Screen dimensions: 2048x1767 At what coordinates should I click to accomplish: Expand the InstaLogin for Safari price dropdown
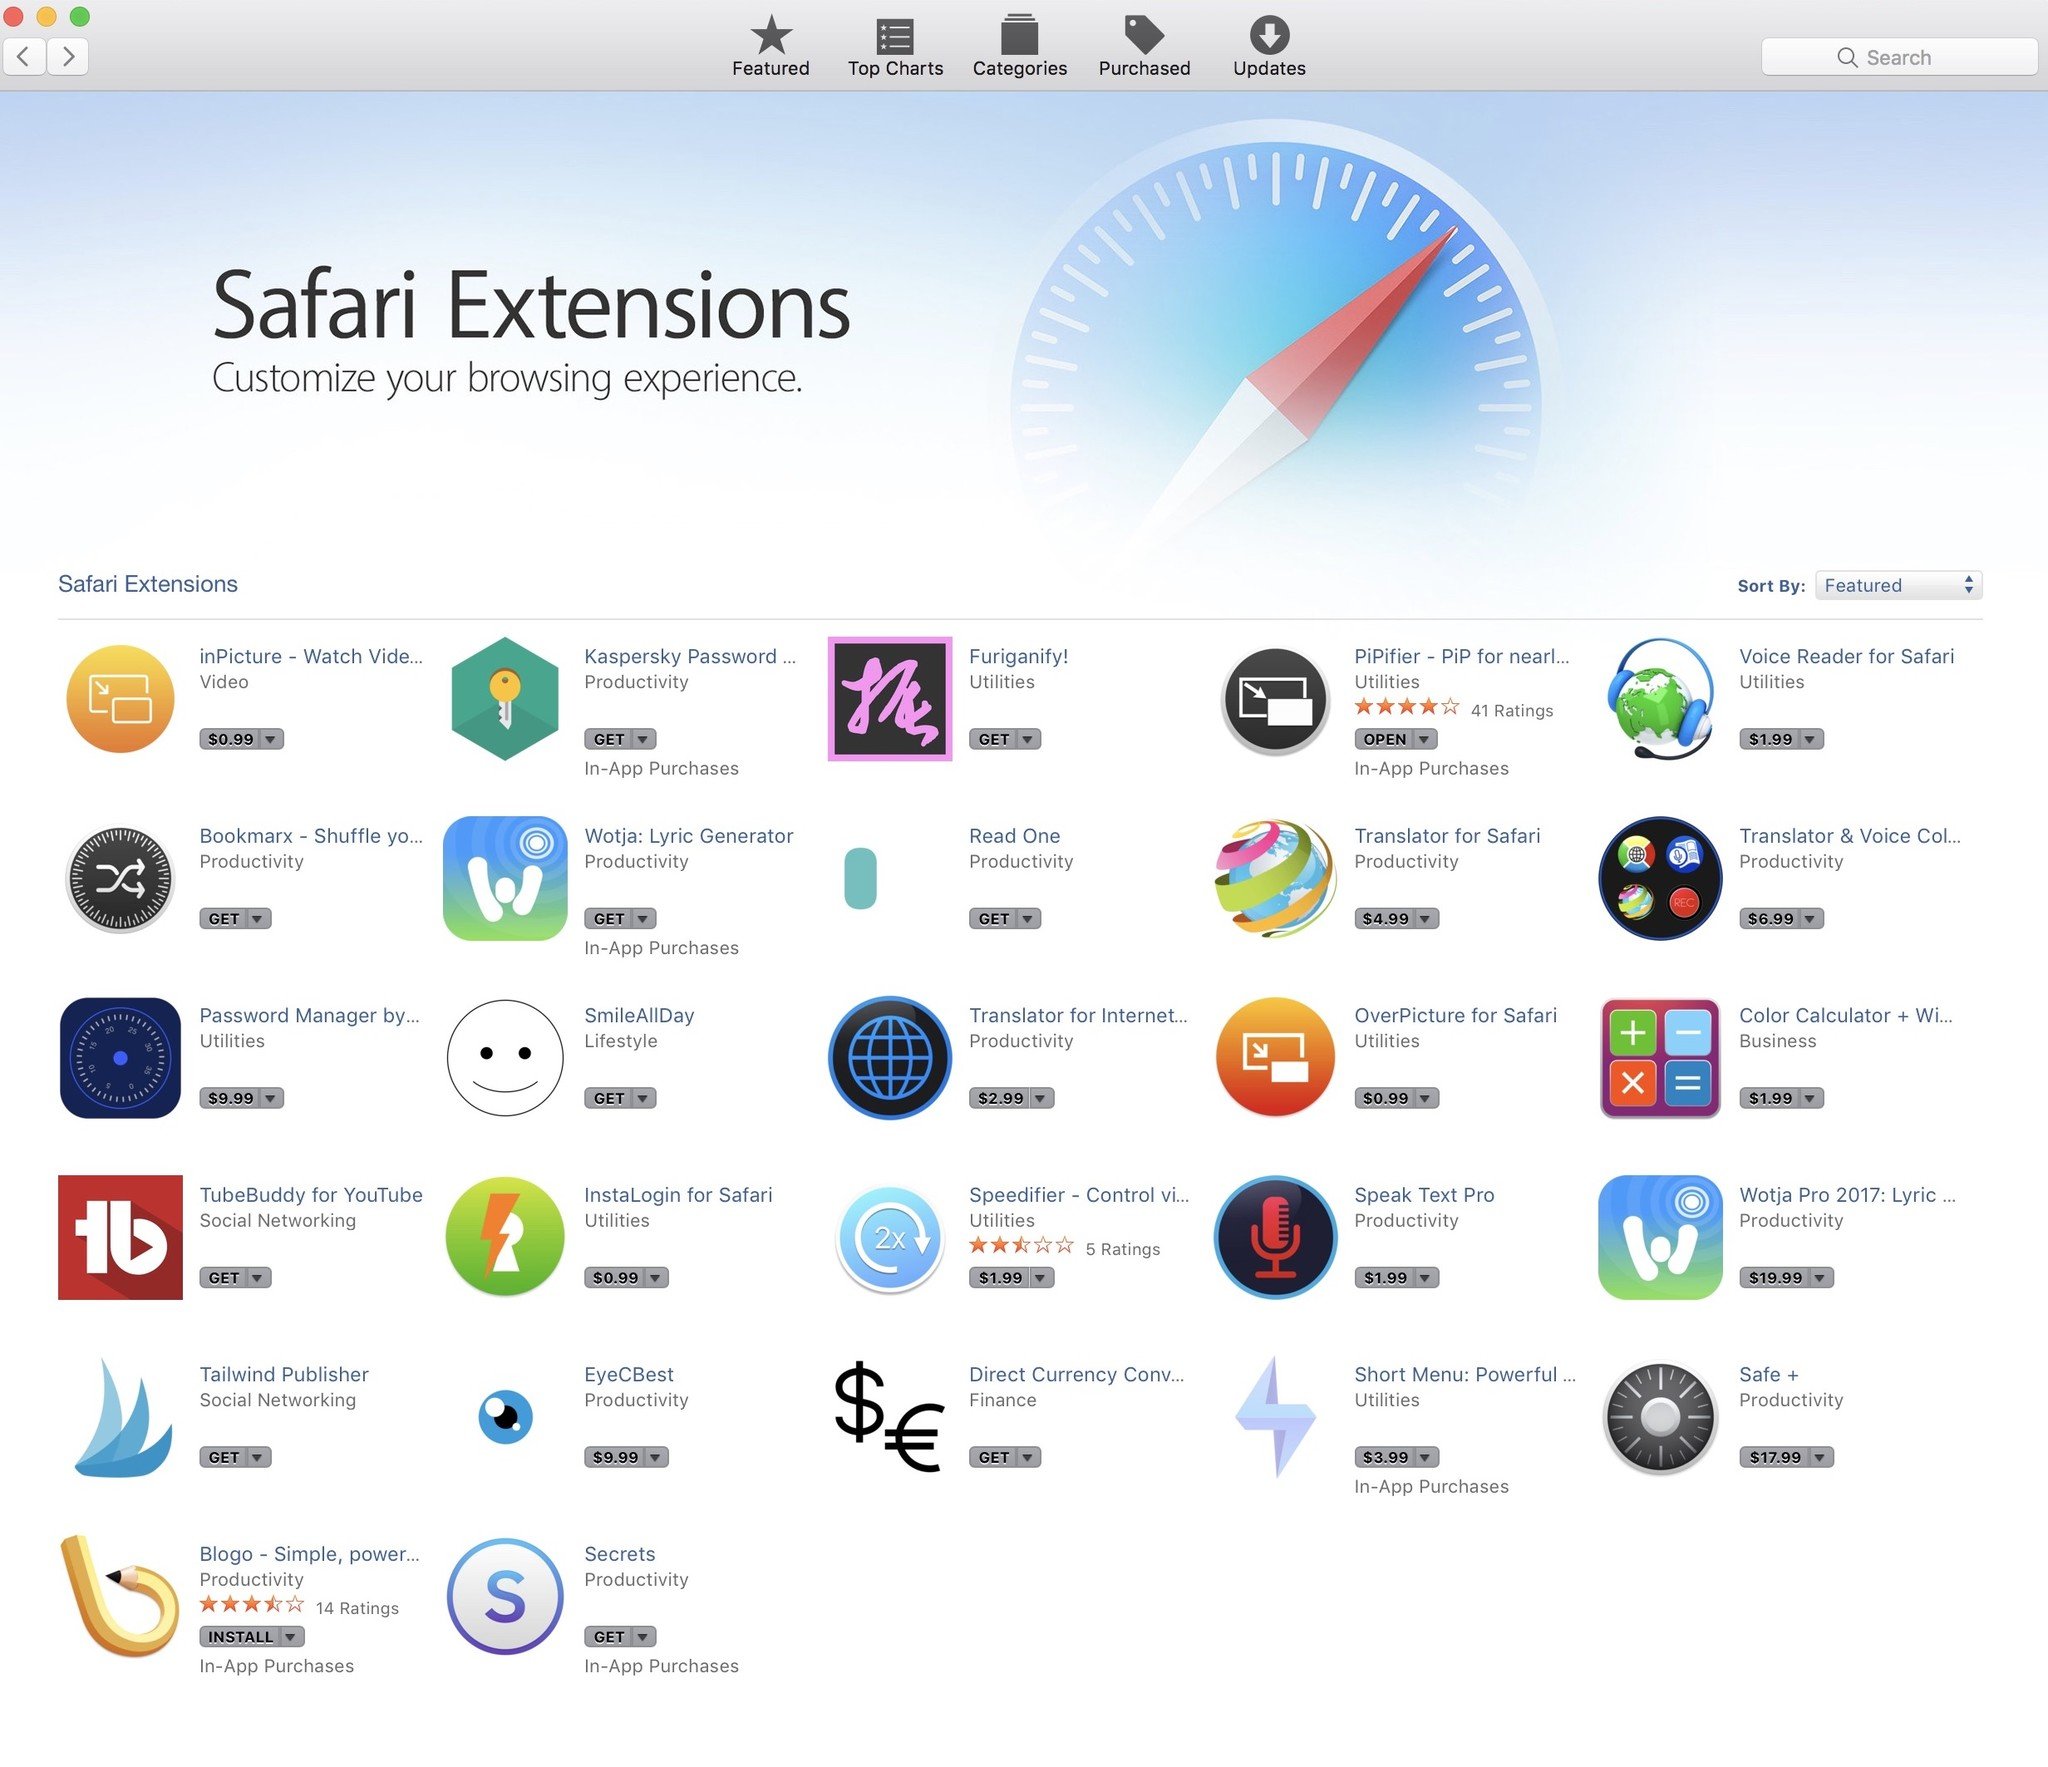[651, 1274]
